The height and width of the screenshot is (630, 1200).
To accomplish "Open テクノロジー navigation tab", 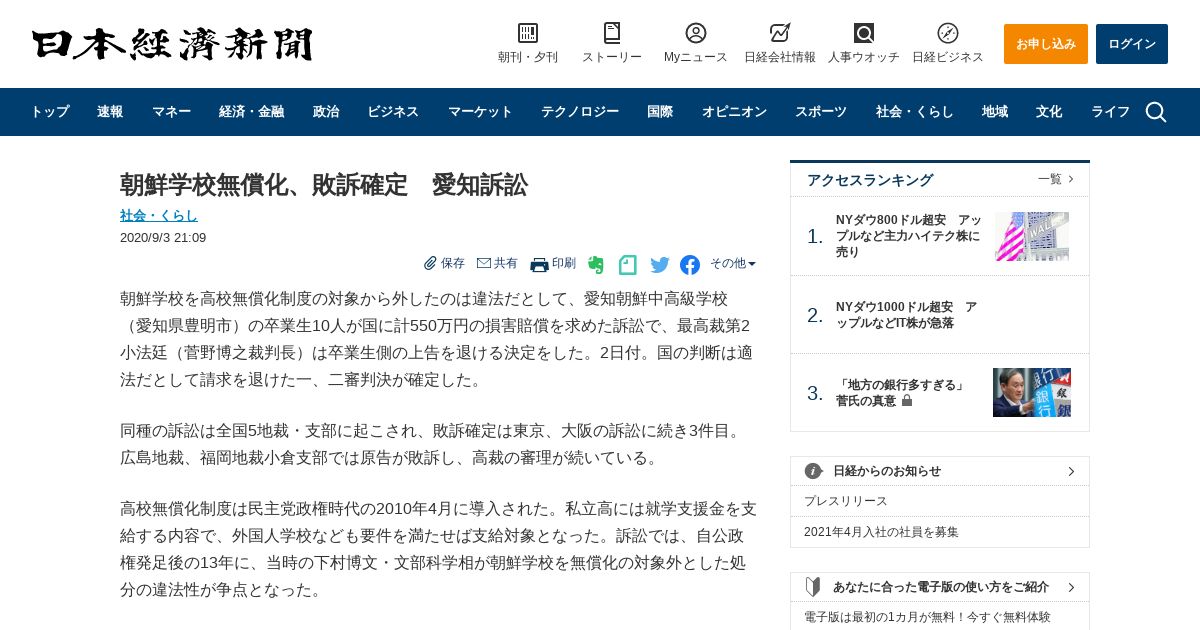I will coord(580,112).
